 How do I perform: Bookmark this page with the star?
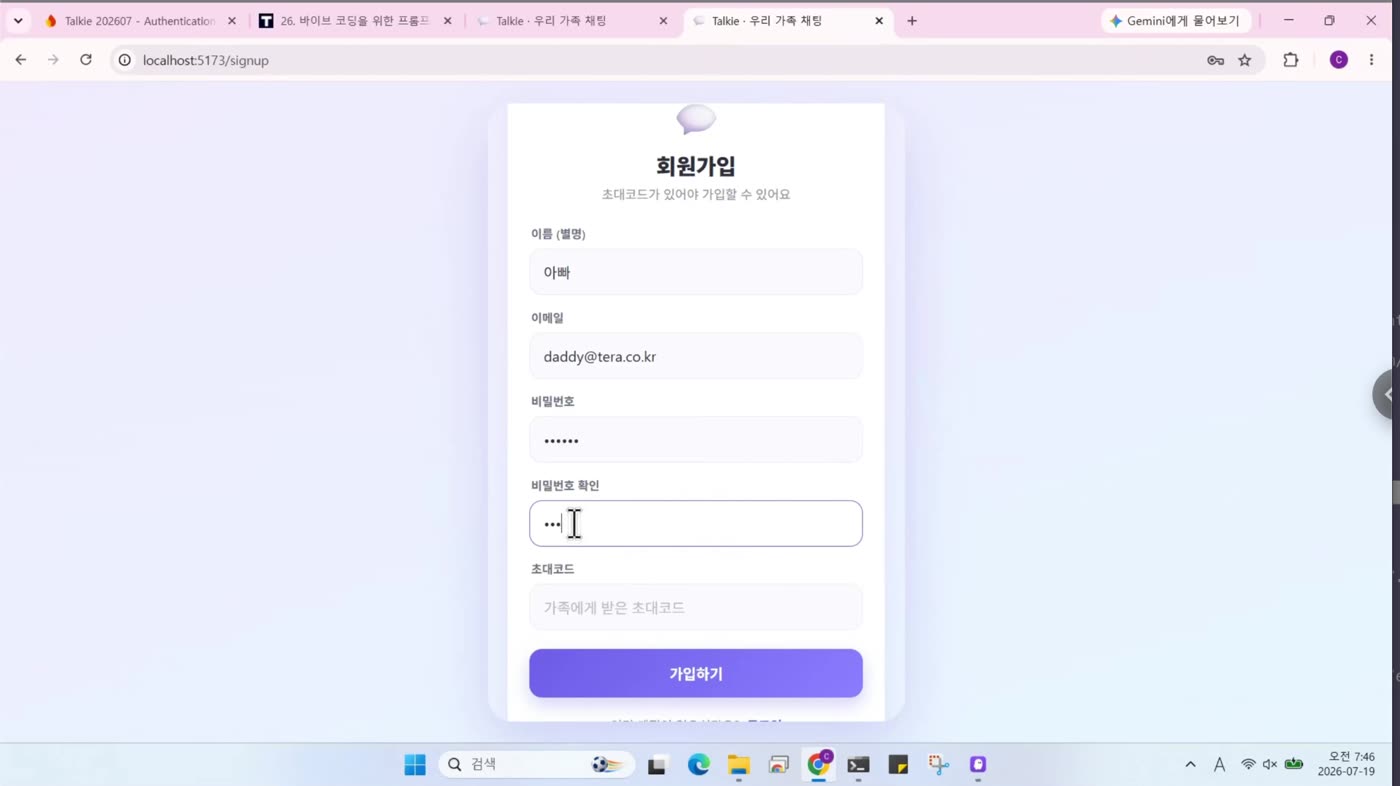coord(1245,60)
